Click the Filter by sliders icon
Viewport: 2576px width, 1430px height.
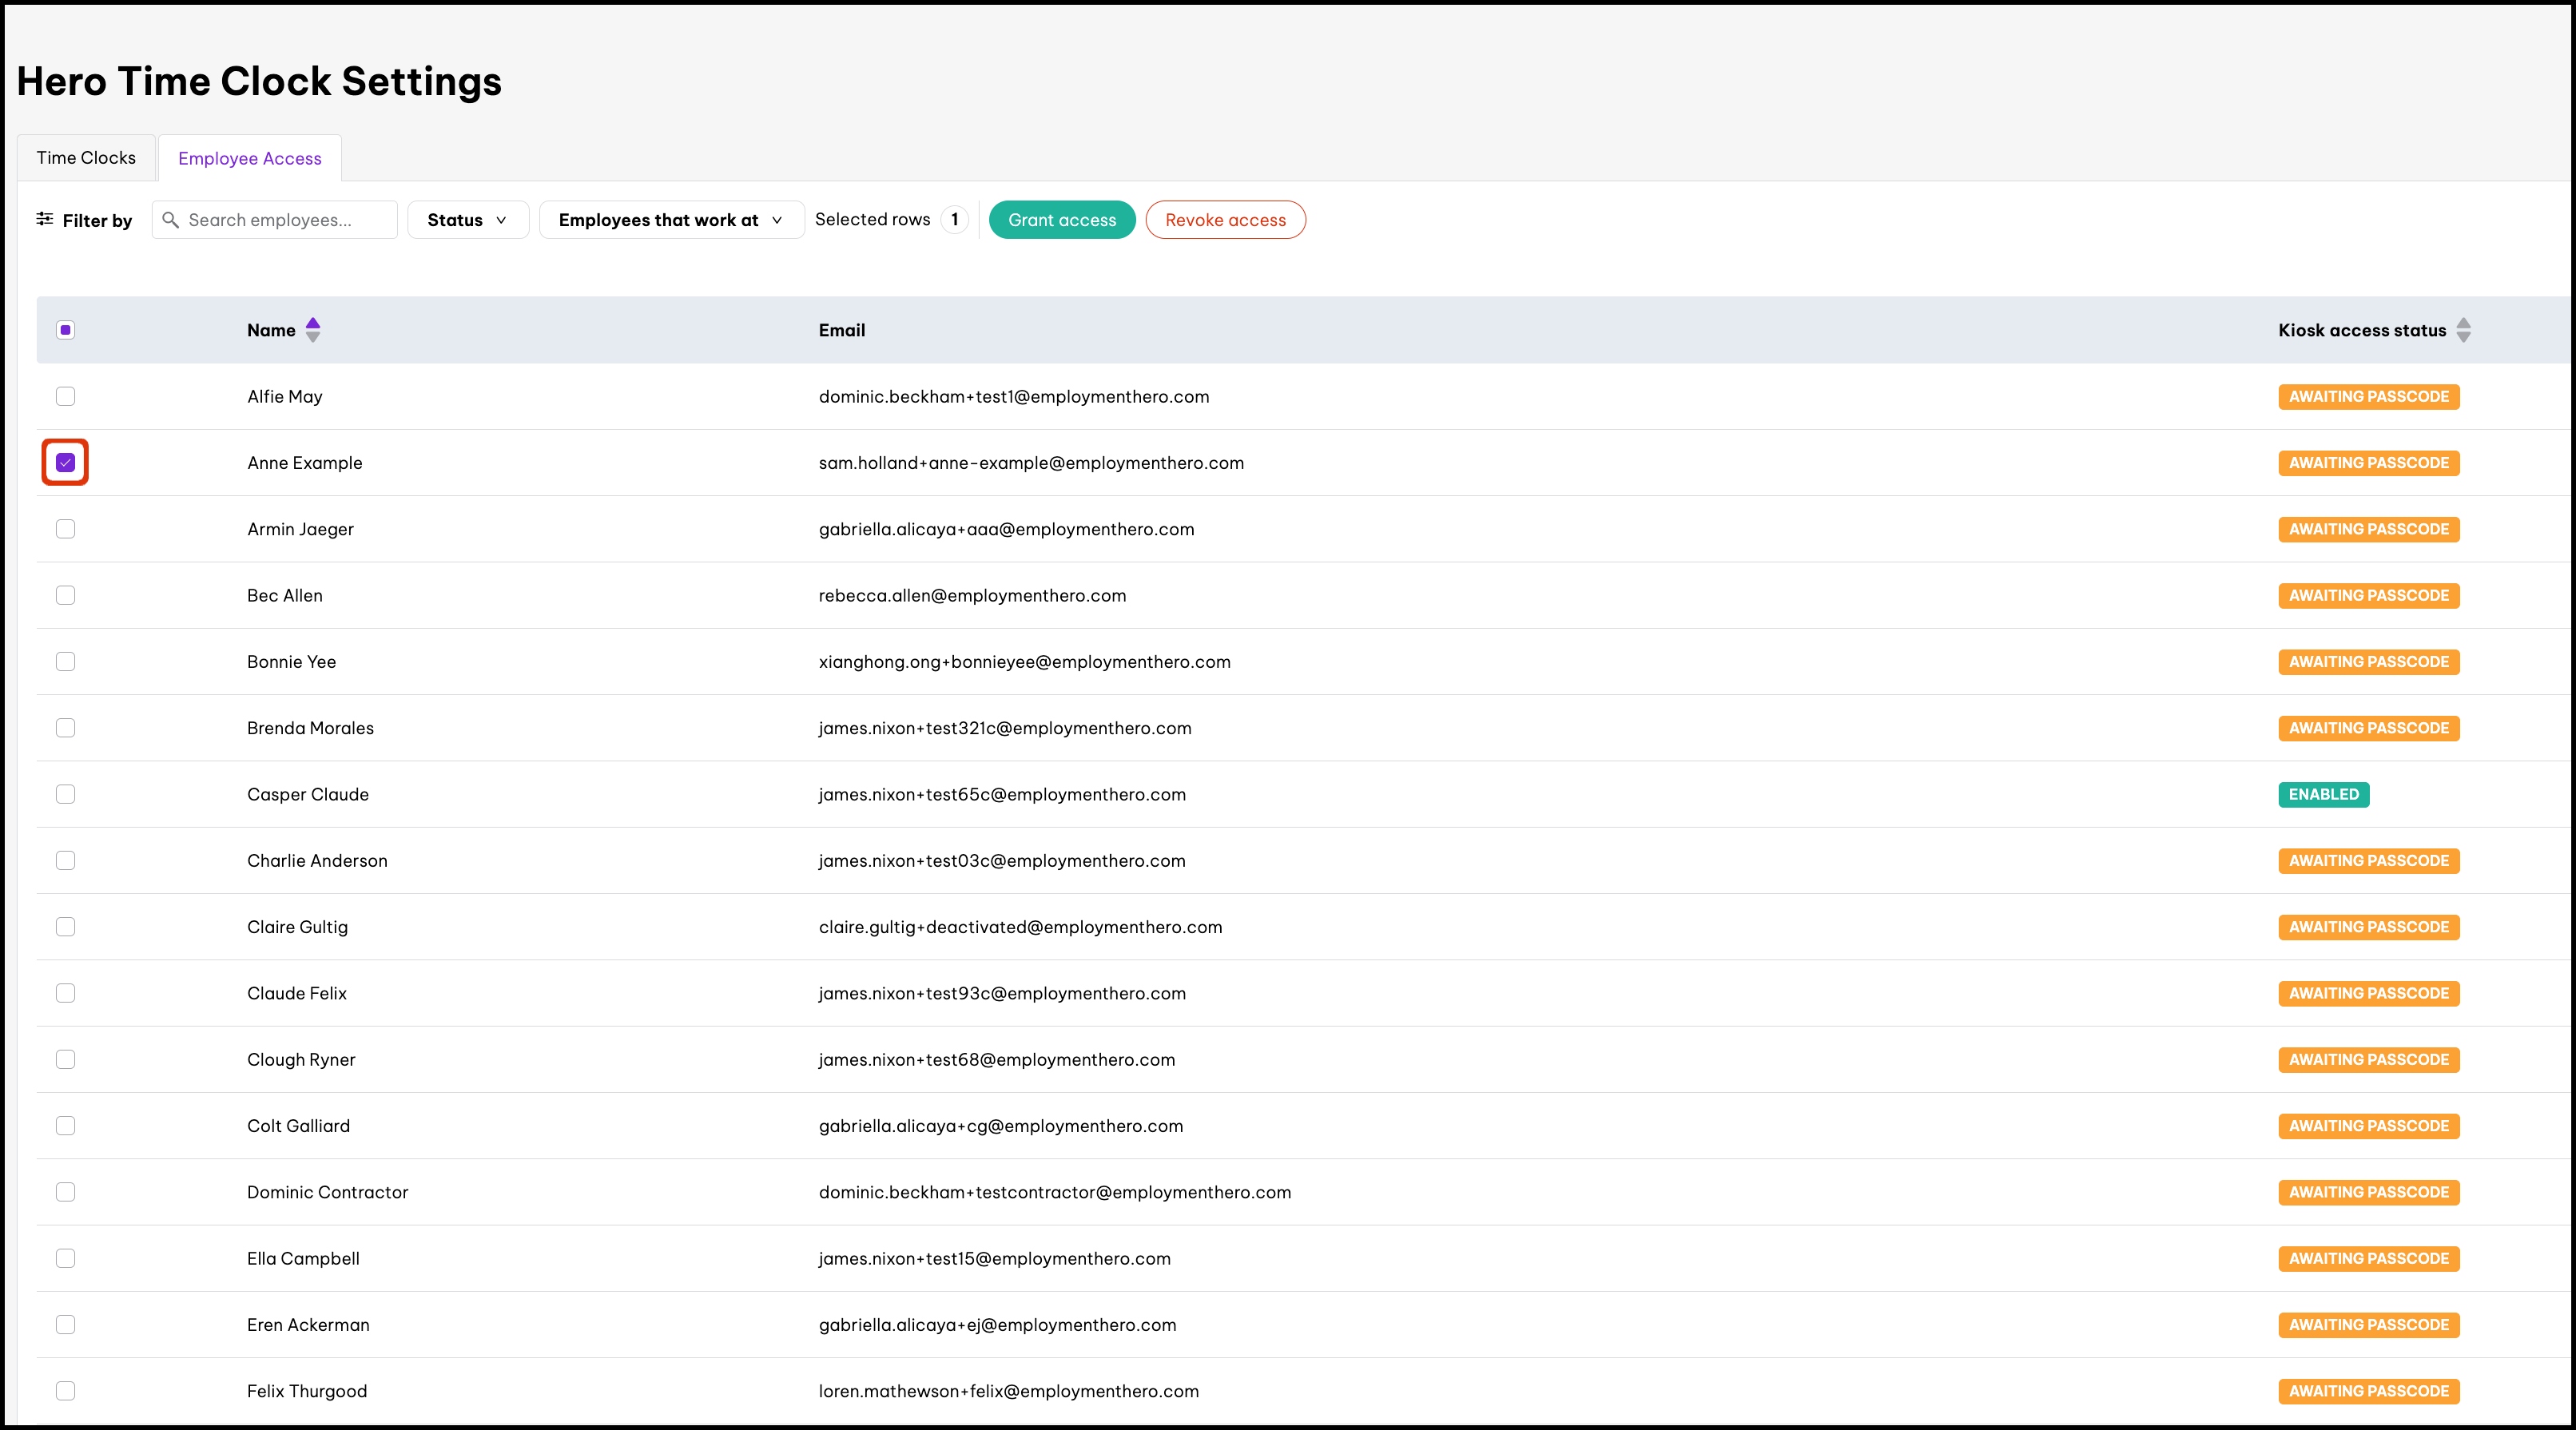(45, 219)
